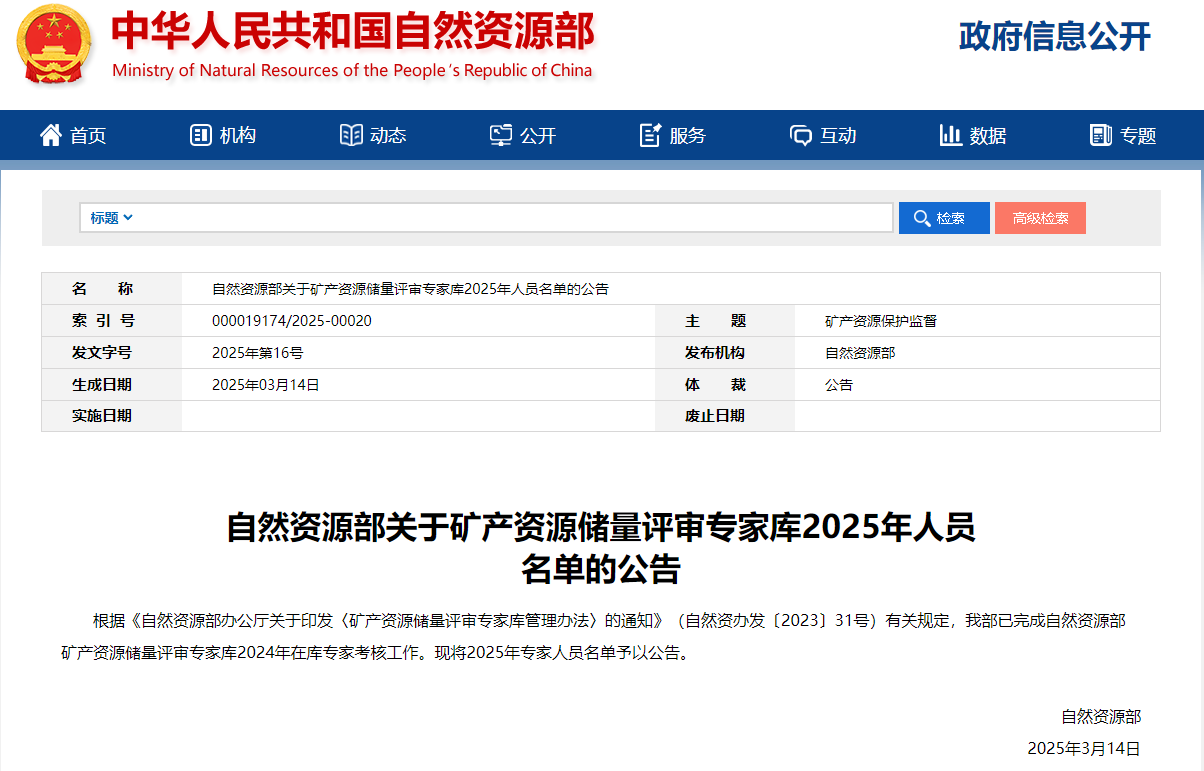
Task: Click the 公开 disclosure monitor icon
Action: point(501,135)
